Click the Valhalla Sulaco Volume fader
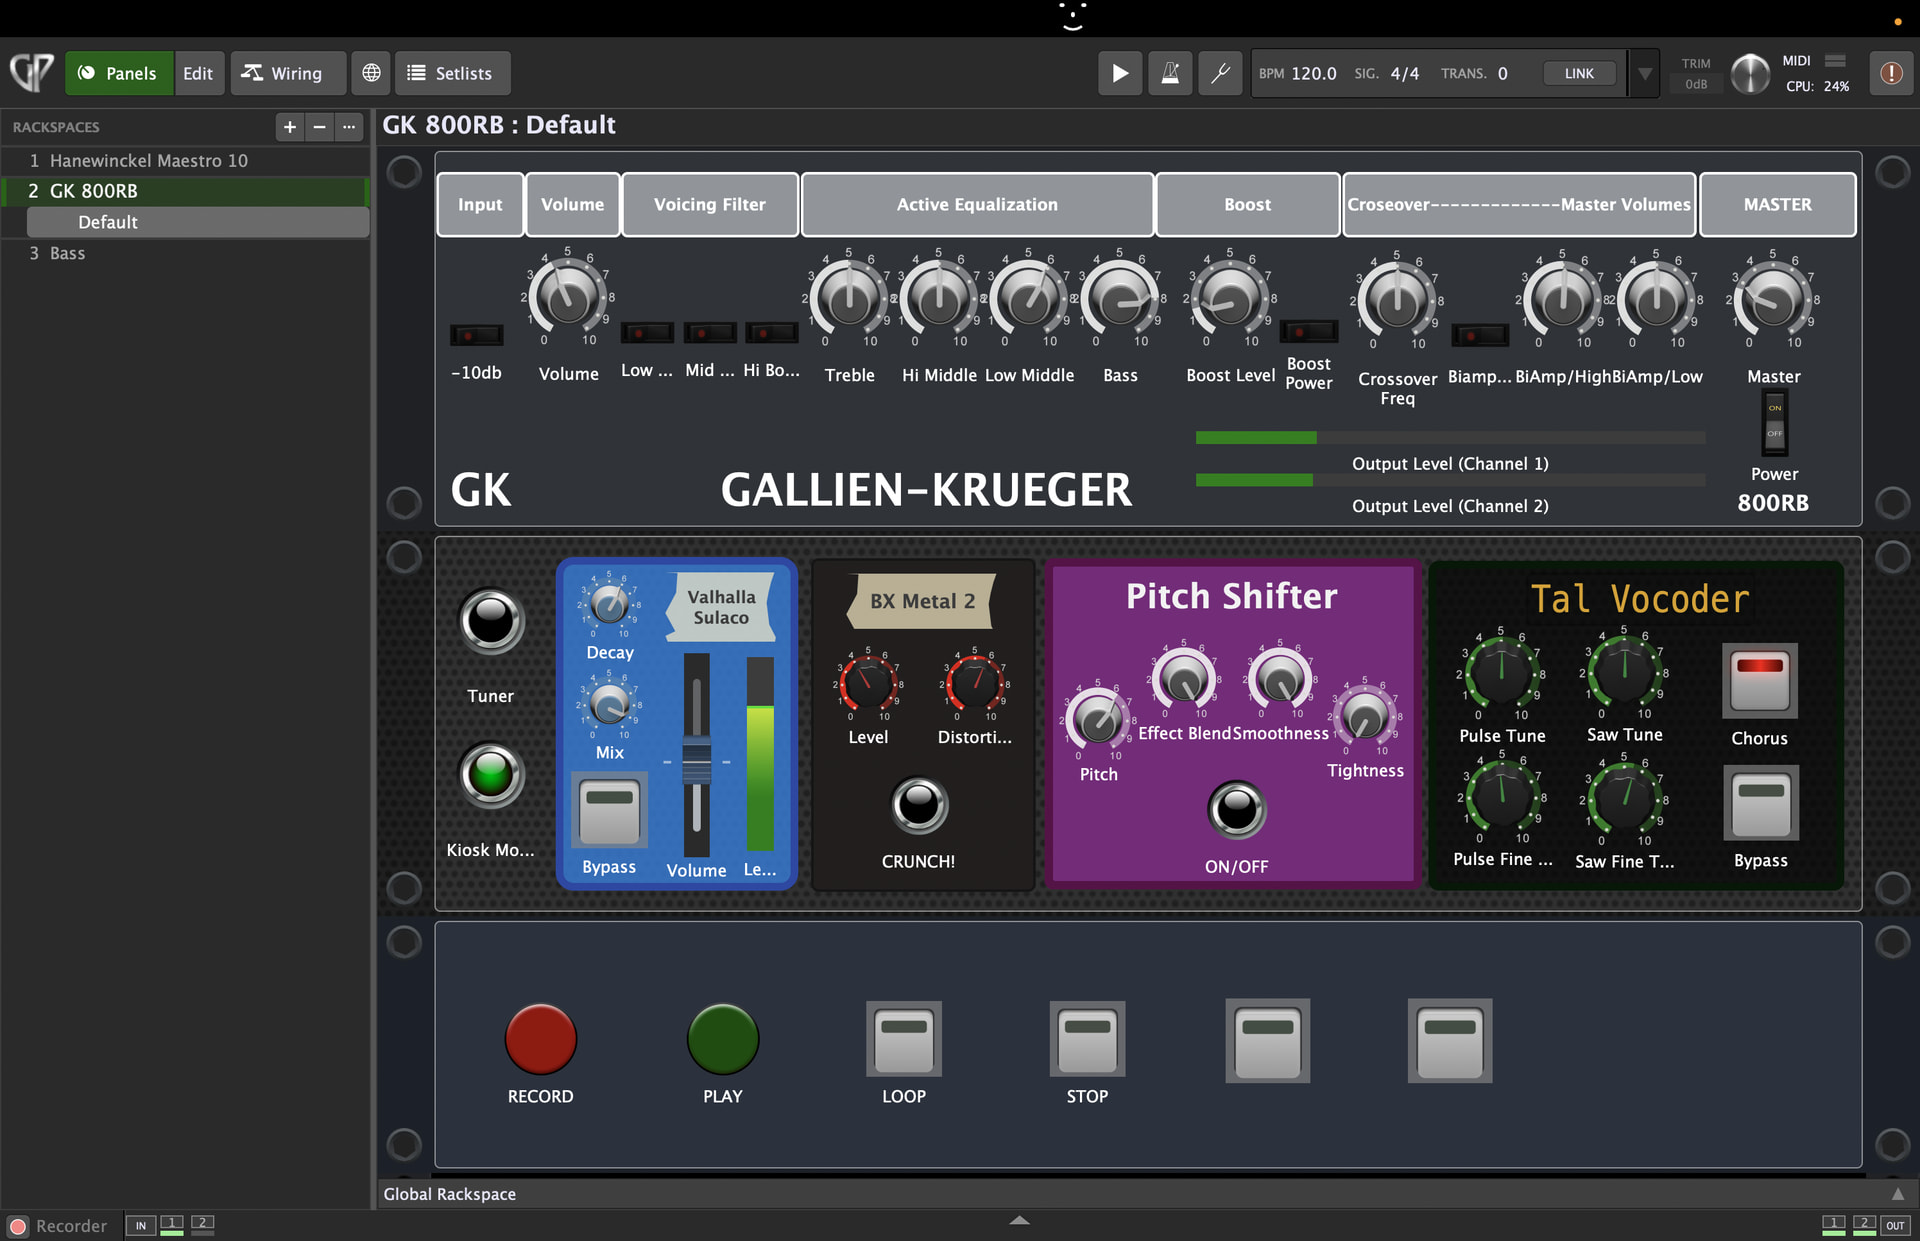The image size is (1920, 1241). (696, 763)
